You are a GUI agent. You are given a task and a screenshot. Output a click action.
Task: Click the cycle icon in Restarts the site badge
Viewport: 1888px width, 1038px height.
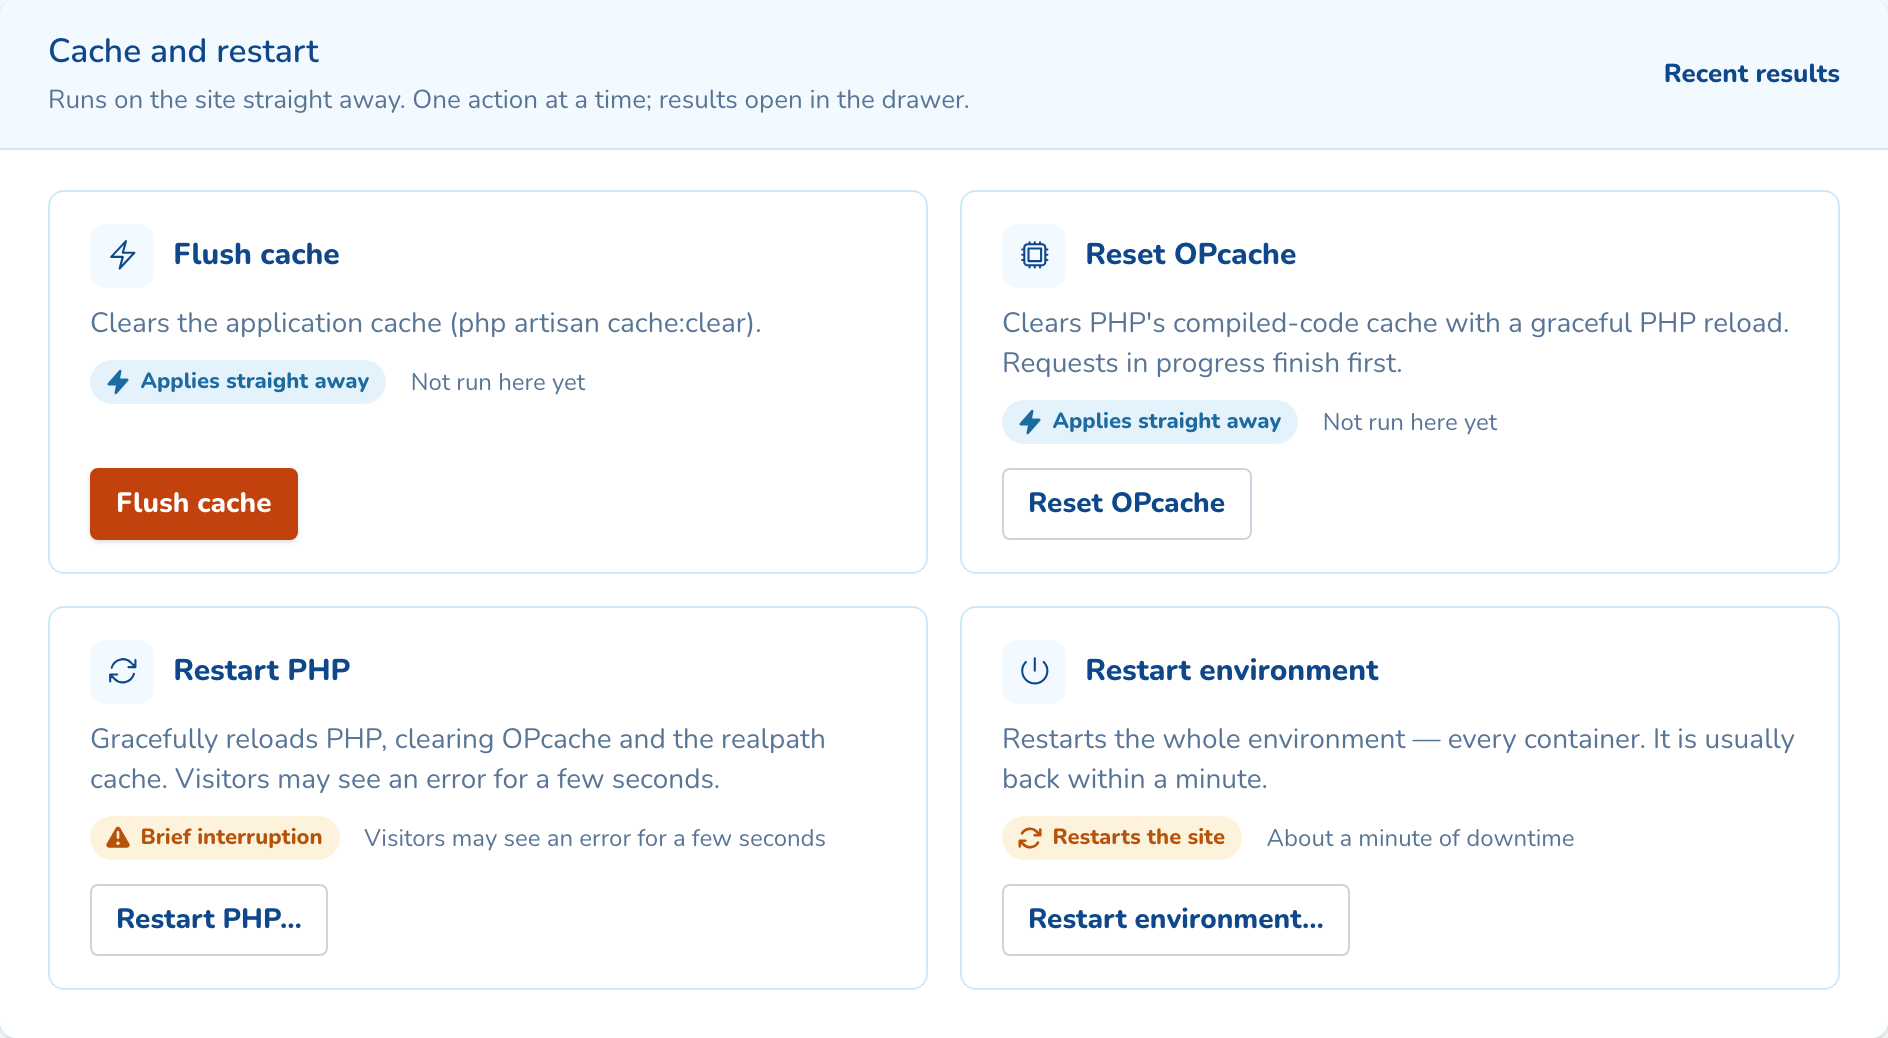click(x=1030, y=837)
